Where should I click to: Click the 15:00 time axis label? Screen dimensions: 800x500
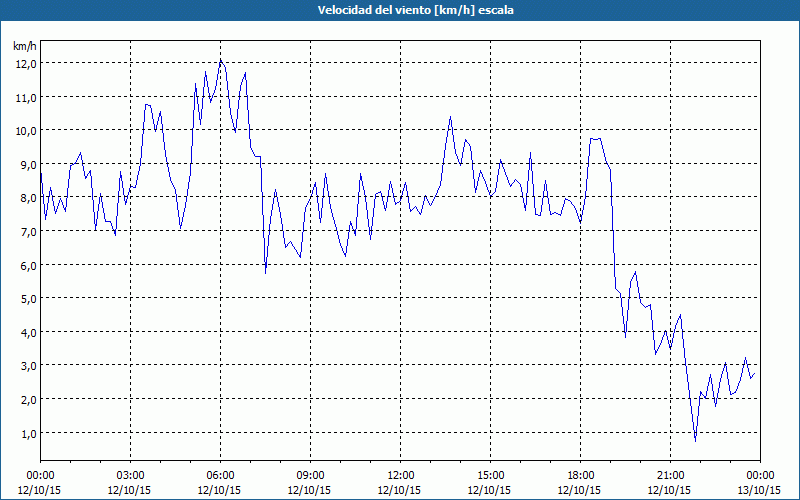490,476
